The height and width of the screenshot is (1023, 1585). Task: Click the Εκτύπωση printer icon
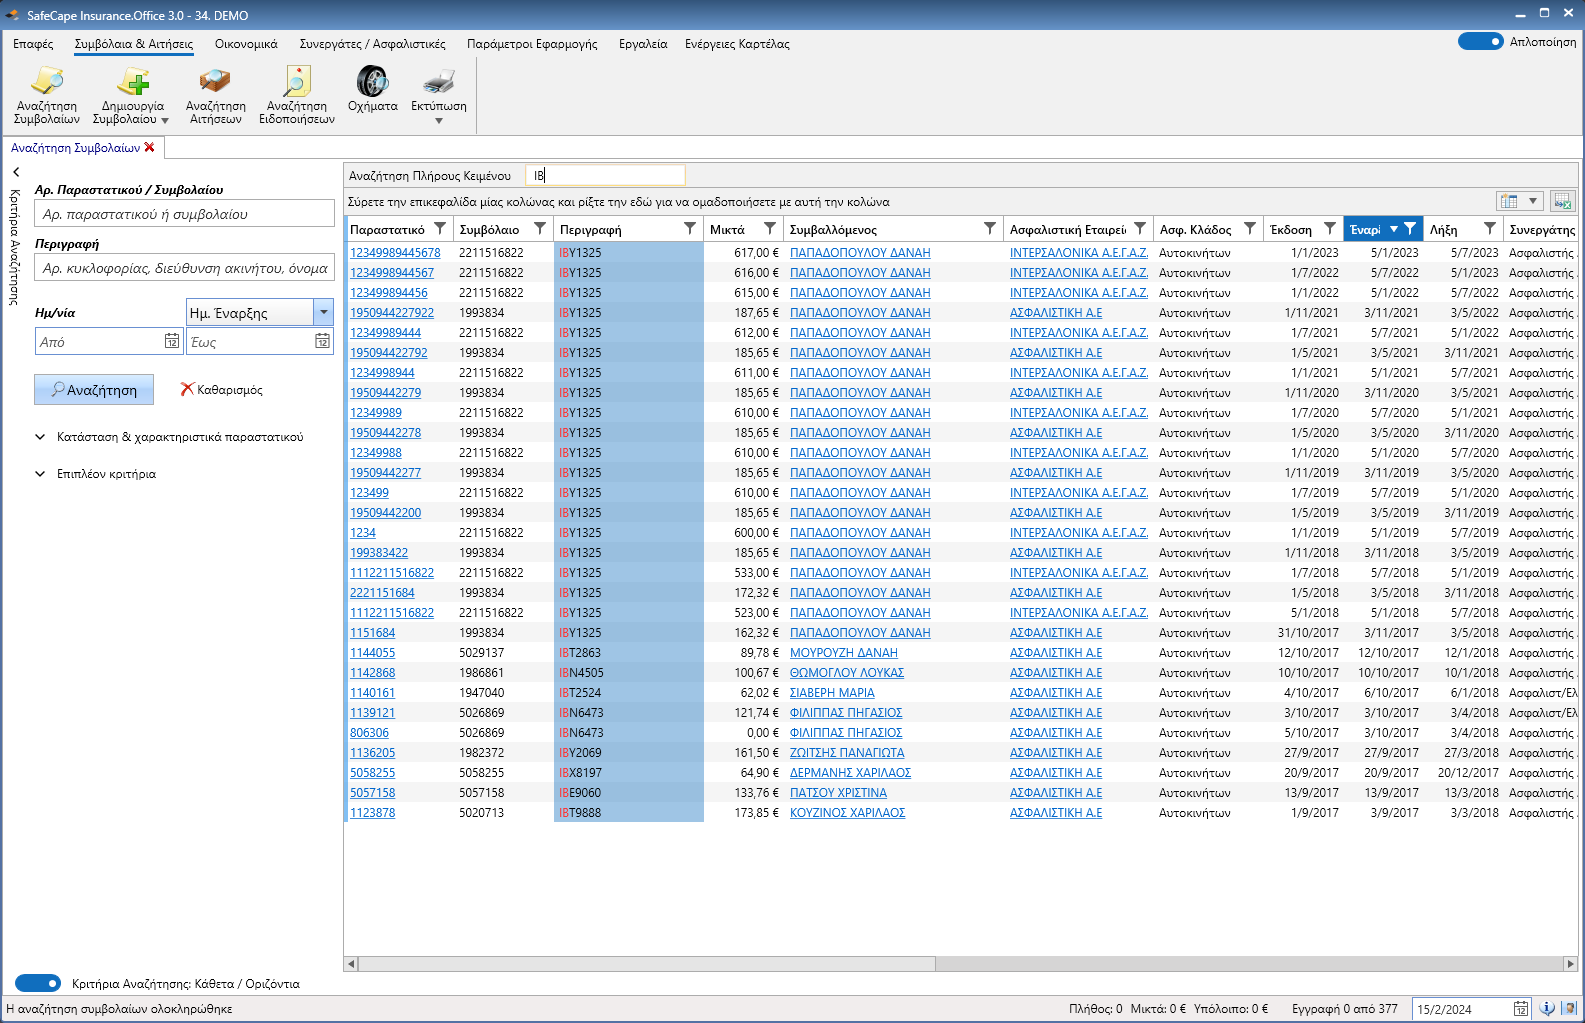[x=438, y=82]
